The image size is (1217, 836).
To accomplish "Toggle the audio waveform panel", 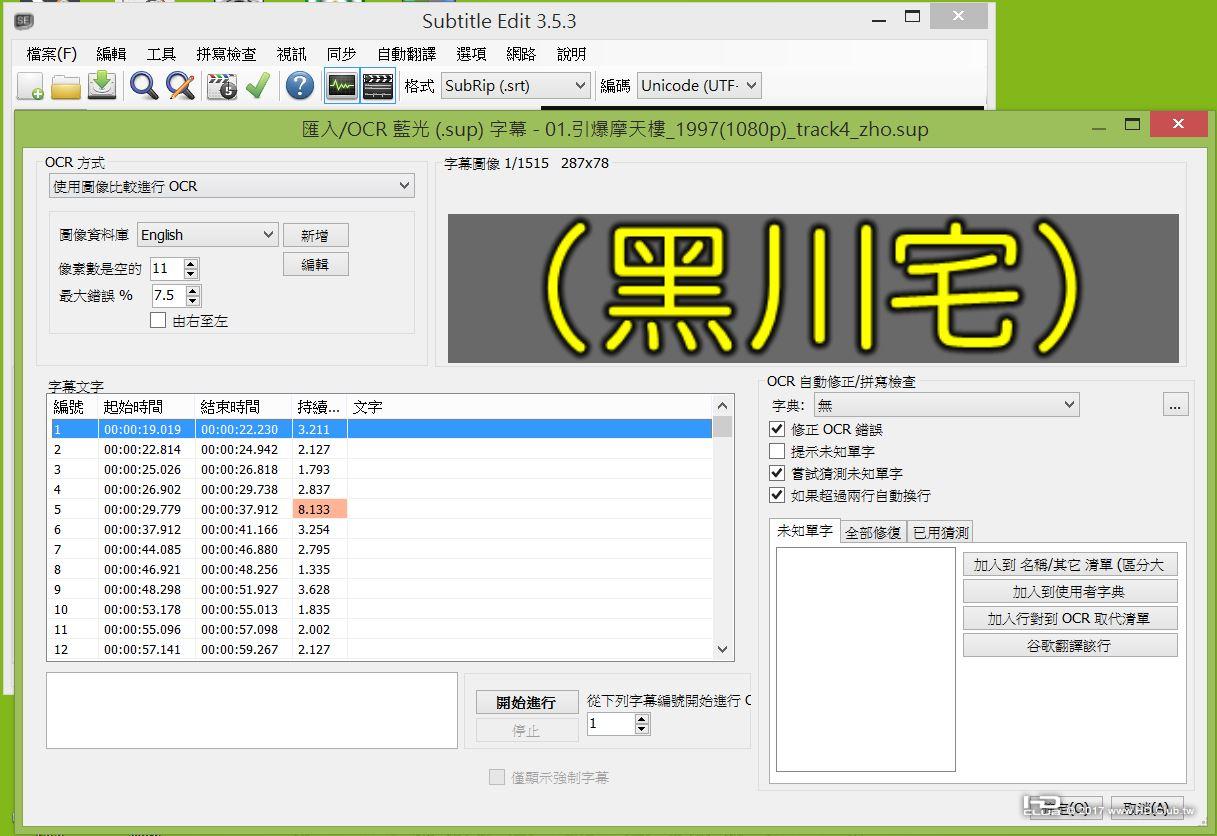I will pos(341,86).
